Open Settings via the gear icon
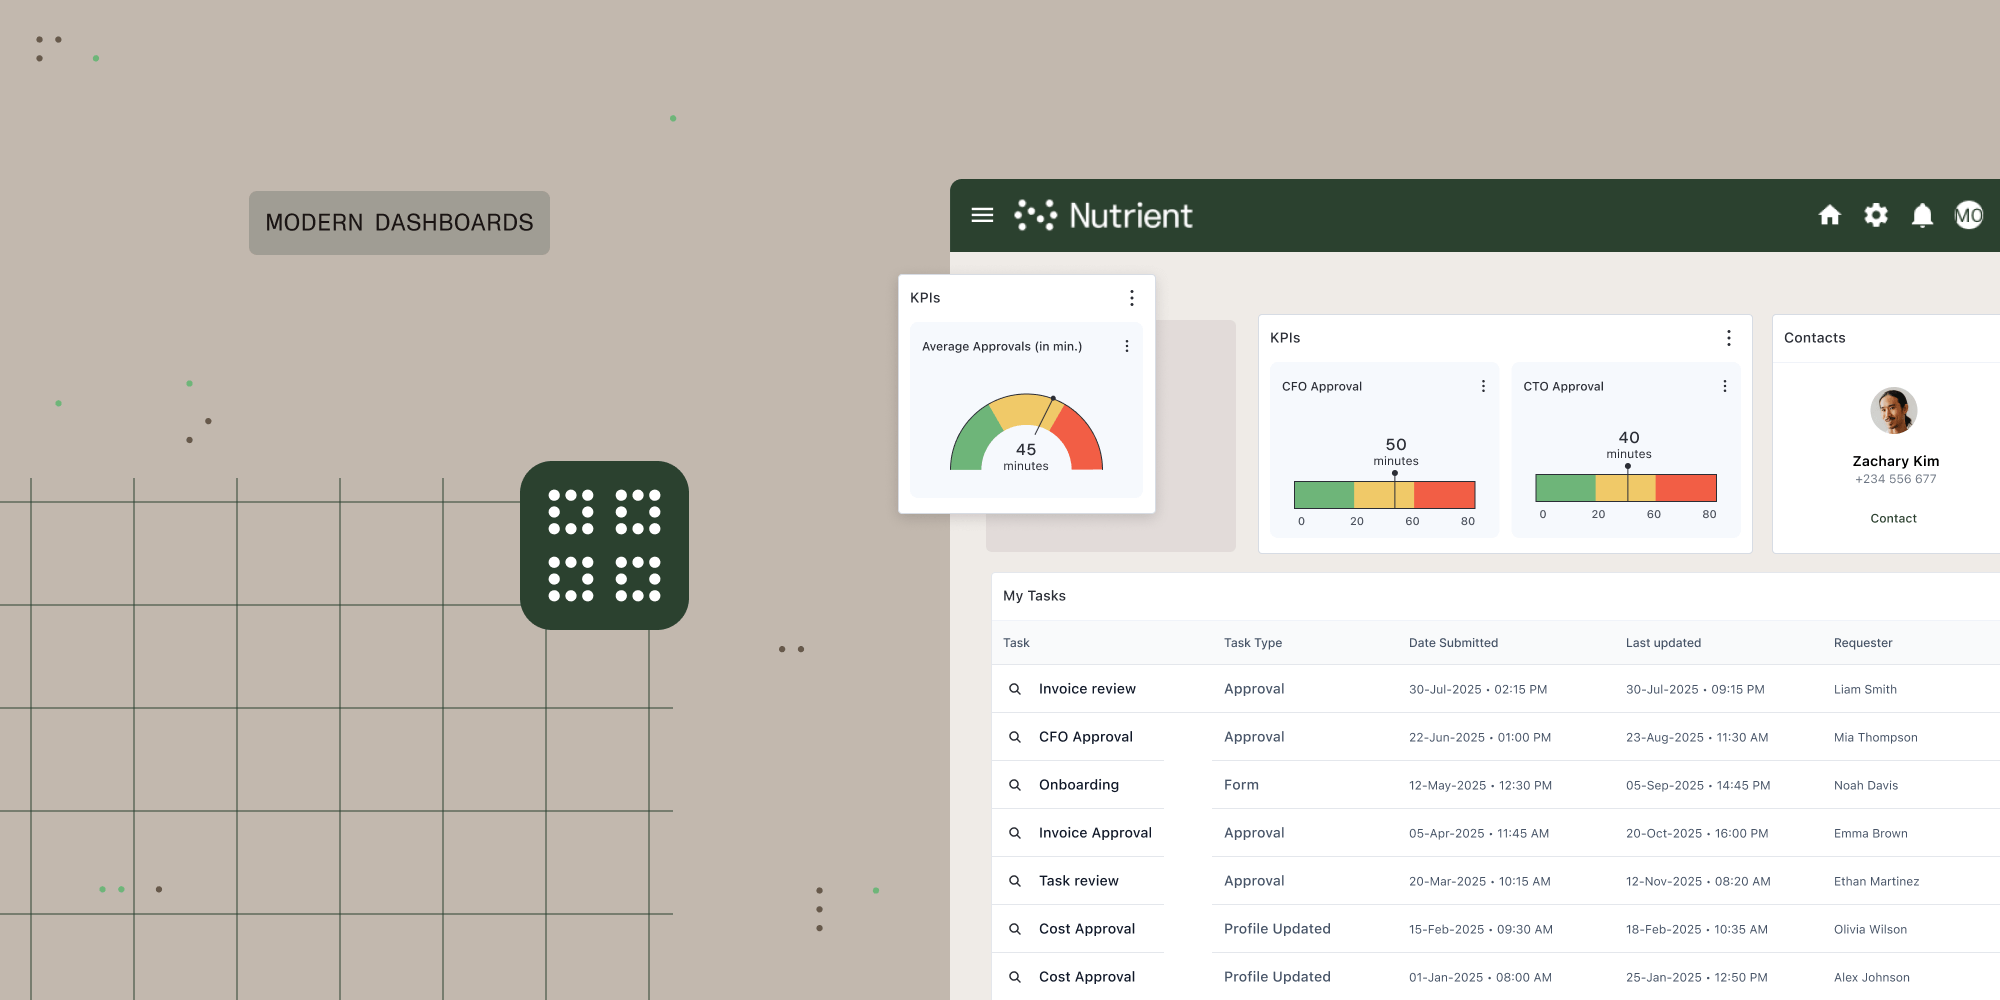The height and width of the screenshot is (1000, 2000). pyautogui.click(x=1876, y=215)
